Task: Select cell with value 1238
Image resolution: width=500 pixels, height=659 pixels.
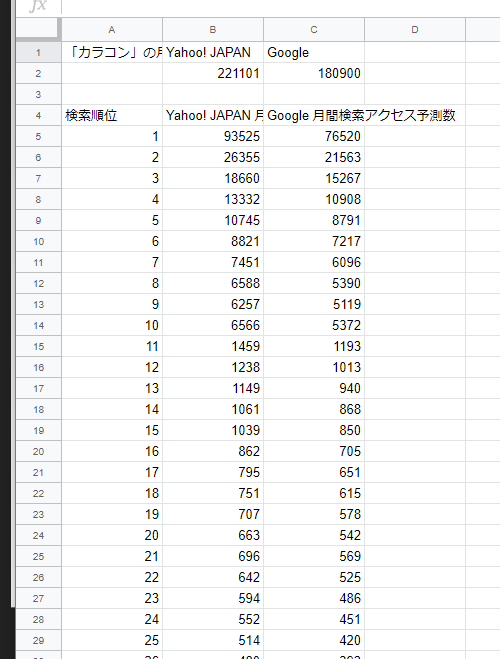Action: (213, 367)
